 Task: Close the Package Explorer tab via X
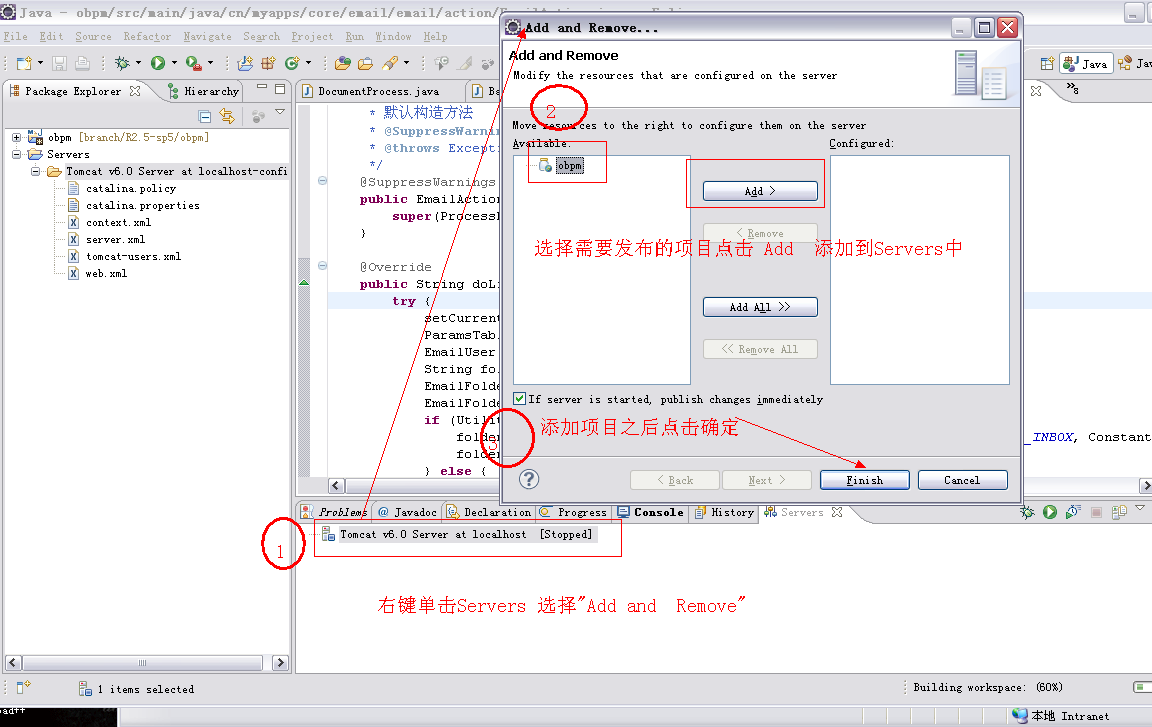coord(135,91)
